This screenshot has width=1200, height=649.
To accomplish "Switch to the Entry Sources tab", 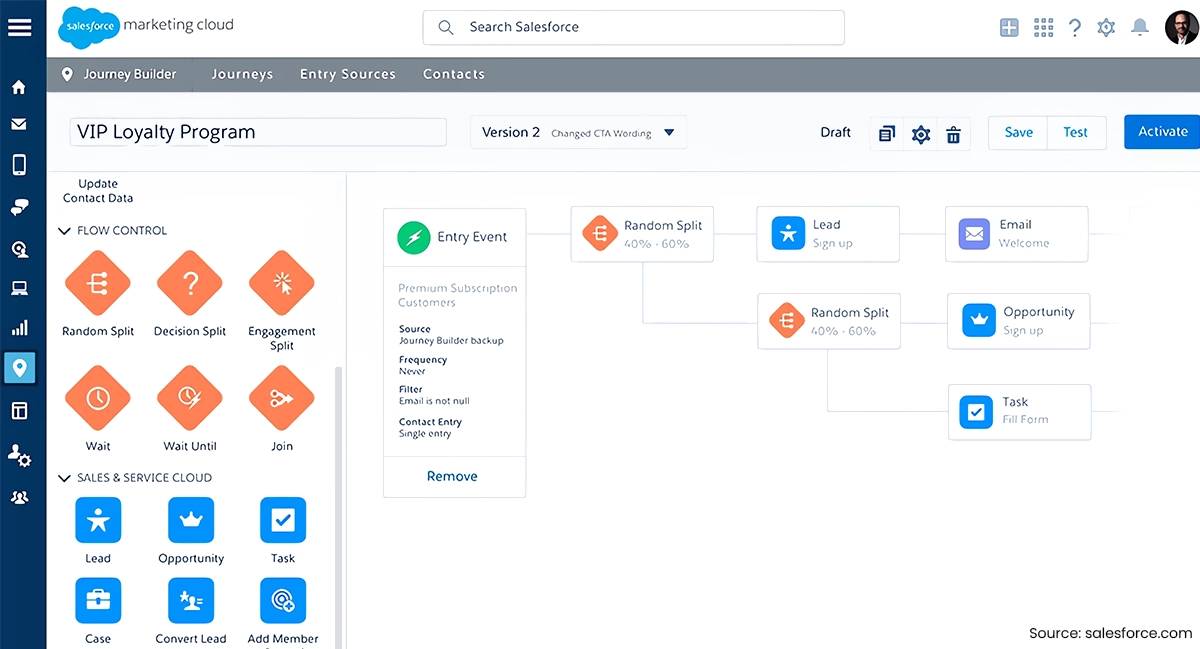I will tap(348, 75).
